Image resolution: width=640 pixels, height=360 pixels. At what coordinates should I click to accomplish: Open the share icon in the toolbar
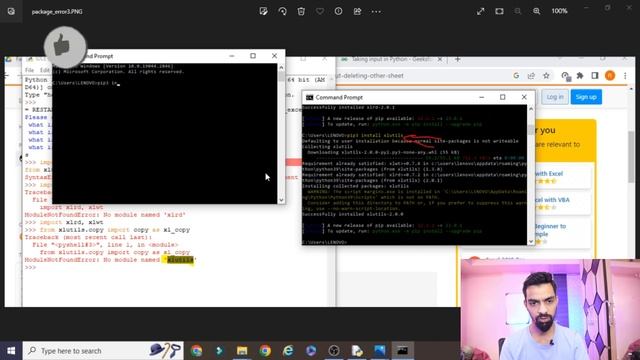[357, 11]
